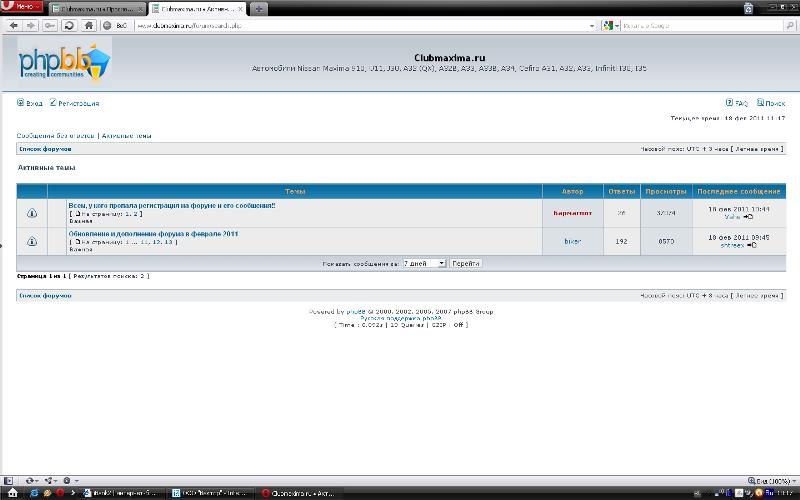This screenshot has width=800, height=500.
Task: Jump to latest post by shtirees
Action: coord(751,245)
